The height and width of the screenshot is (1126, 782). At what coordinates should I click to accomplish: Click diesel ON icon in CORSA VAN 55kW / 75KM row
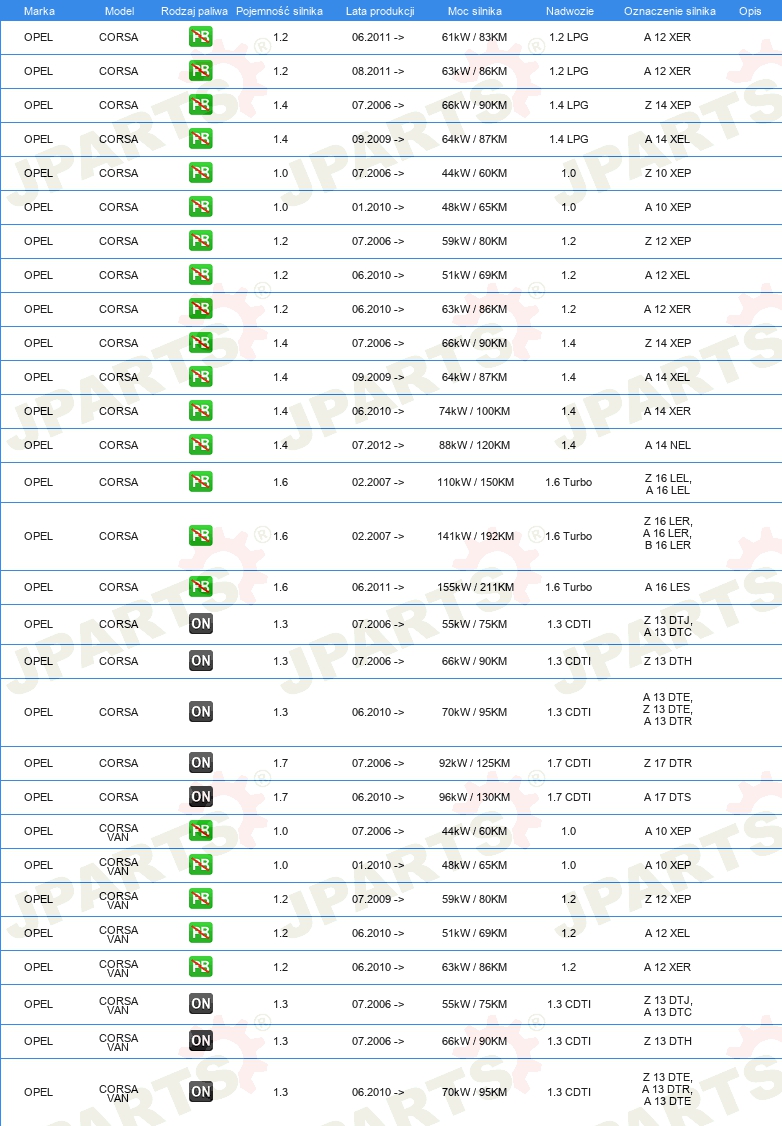[x=201, y=1004]
